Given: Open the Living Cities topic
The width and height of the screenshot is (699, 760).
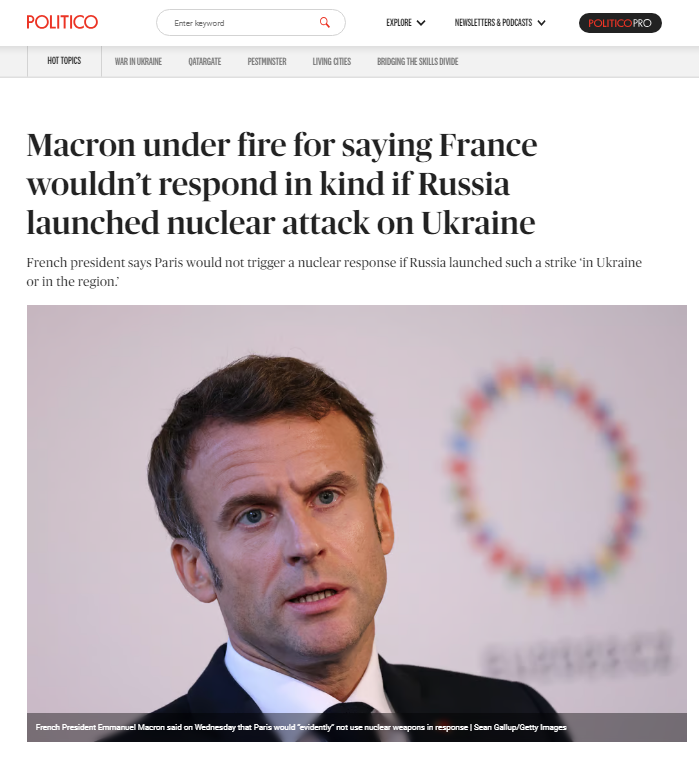Looking at the screenshot, I should [332, 62].
